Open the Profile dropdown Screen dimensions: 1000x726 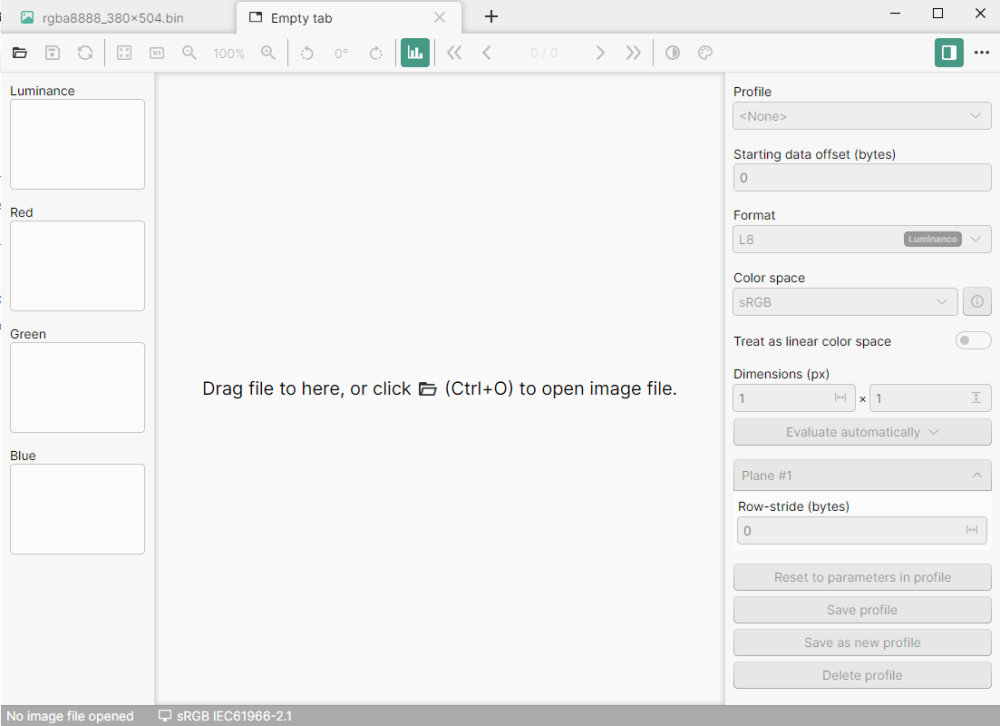point(862,117)
